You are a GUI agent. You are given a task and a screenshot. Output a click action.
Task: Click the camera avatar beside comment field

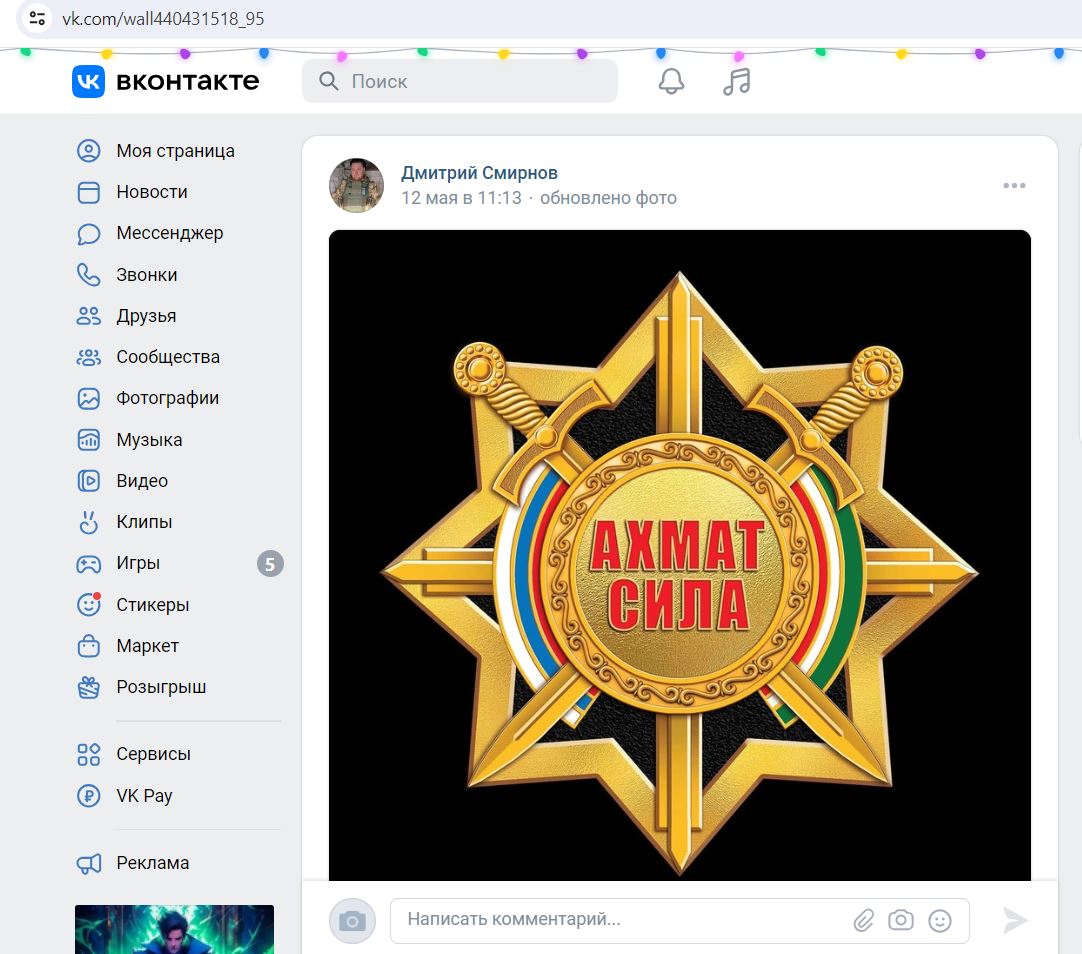(353, 920)
